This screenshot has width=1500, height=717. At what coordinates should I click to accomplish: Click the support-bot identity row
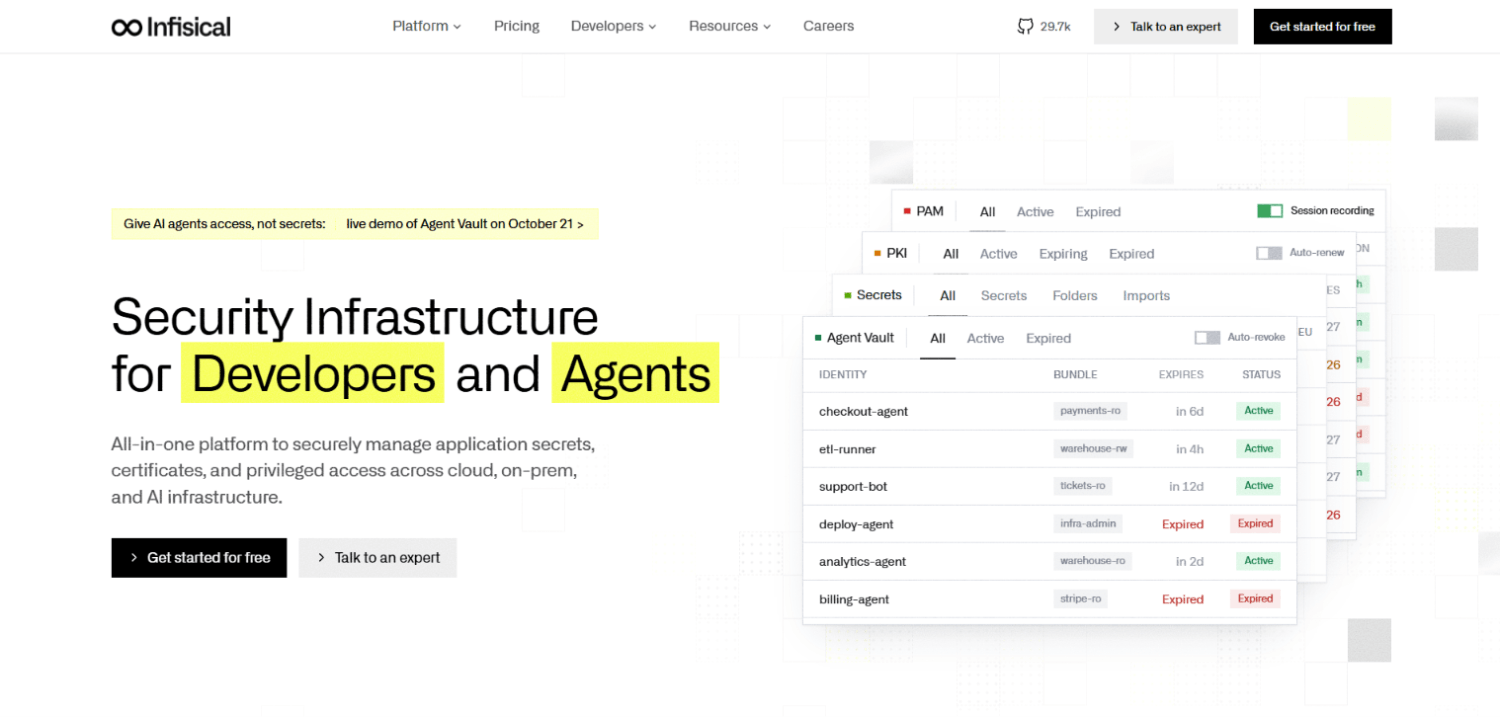tap(1049, 486)
